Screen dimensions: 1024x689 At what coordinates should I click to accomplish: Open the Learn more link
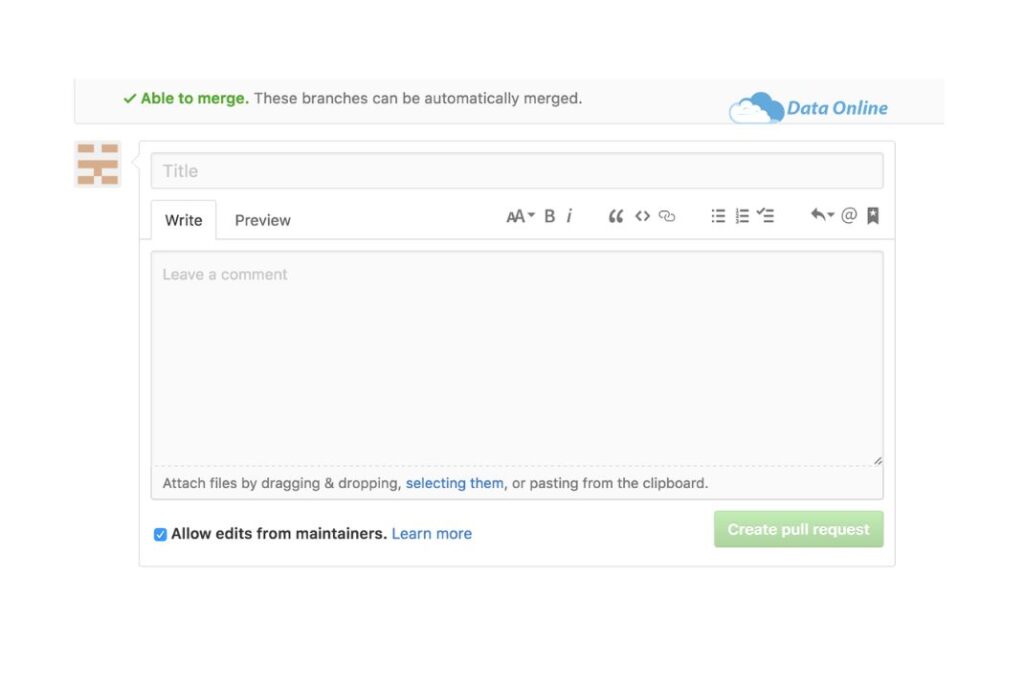click(432, 534)
